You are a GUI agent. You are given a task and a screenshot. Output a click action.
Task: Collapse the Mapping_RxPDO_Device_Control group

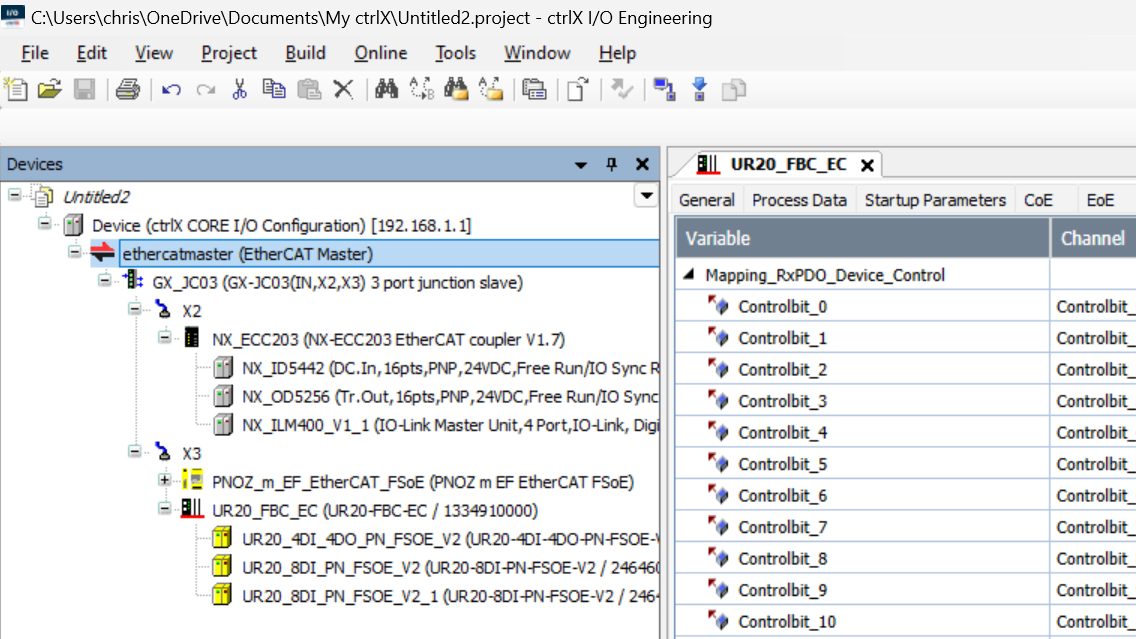click(x=689, y=275)
